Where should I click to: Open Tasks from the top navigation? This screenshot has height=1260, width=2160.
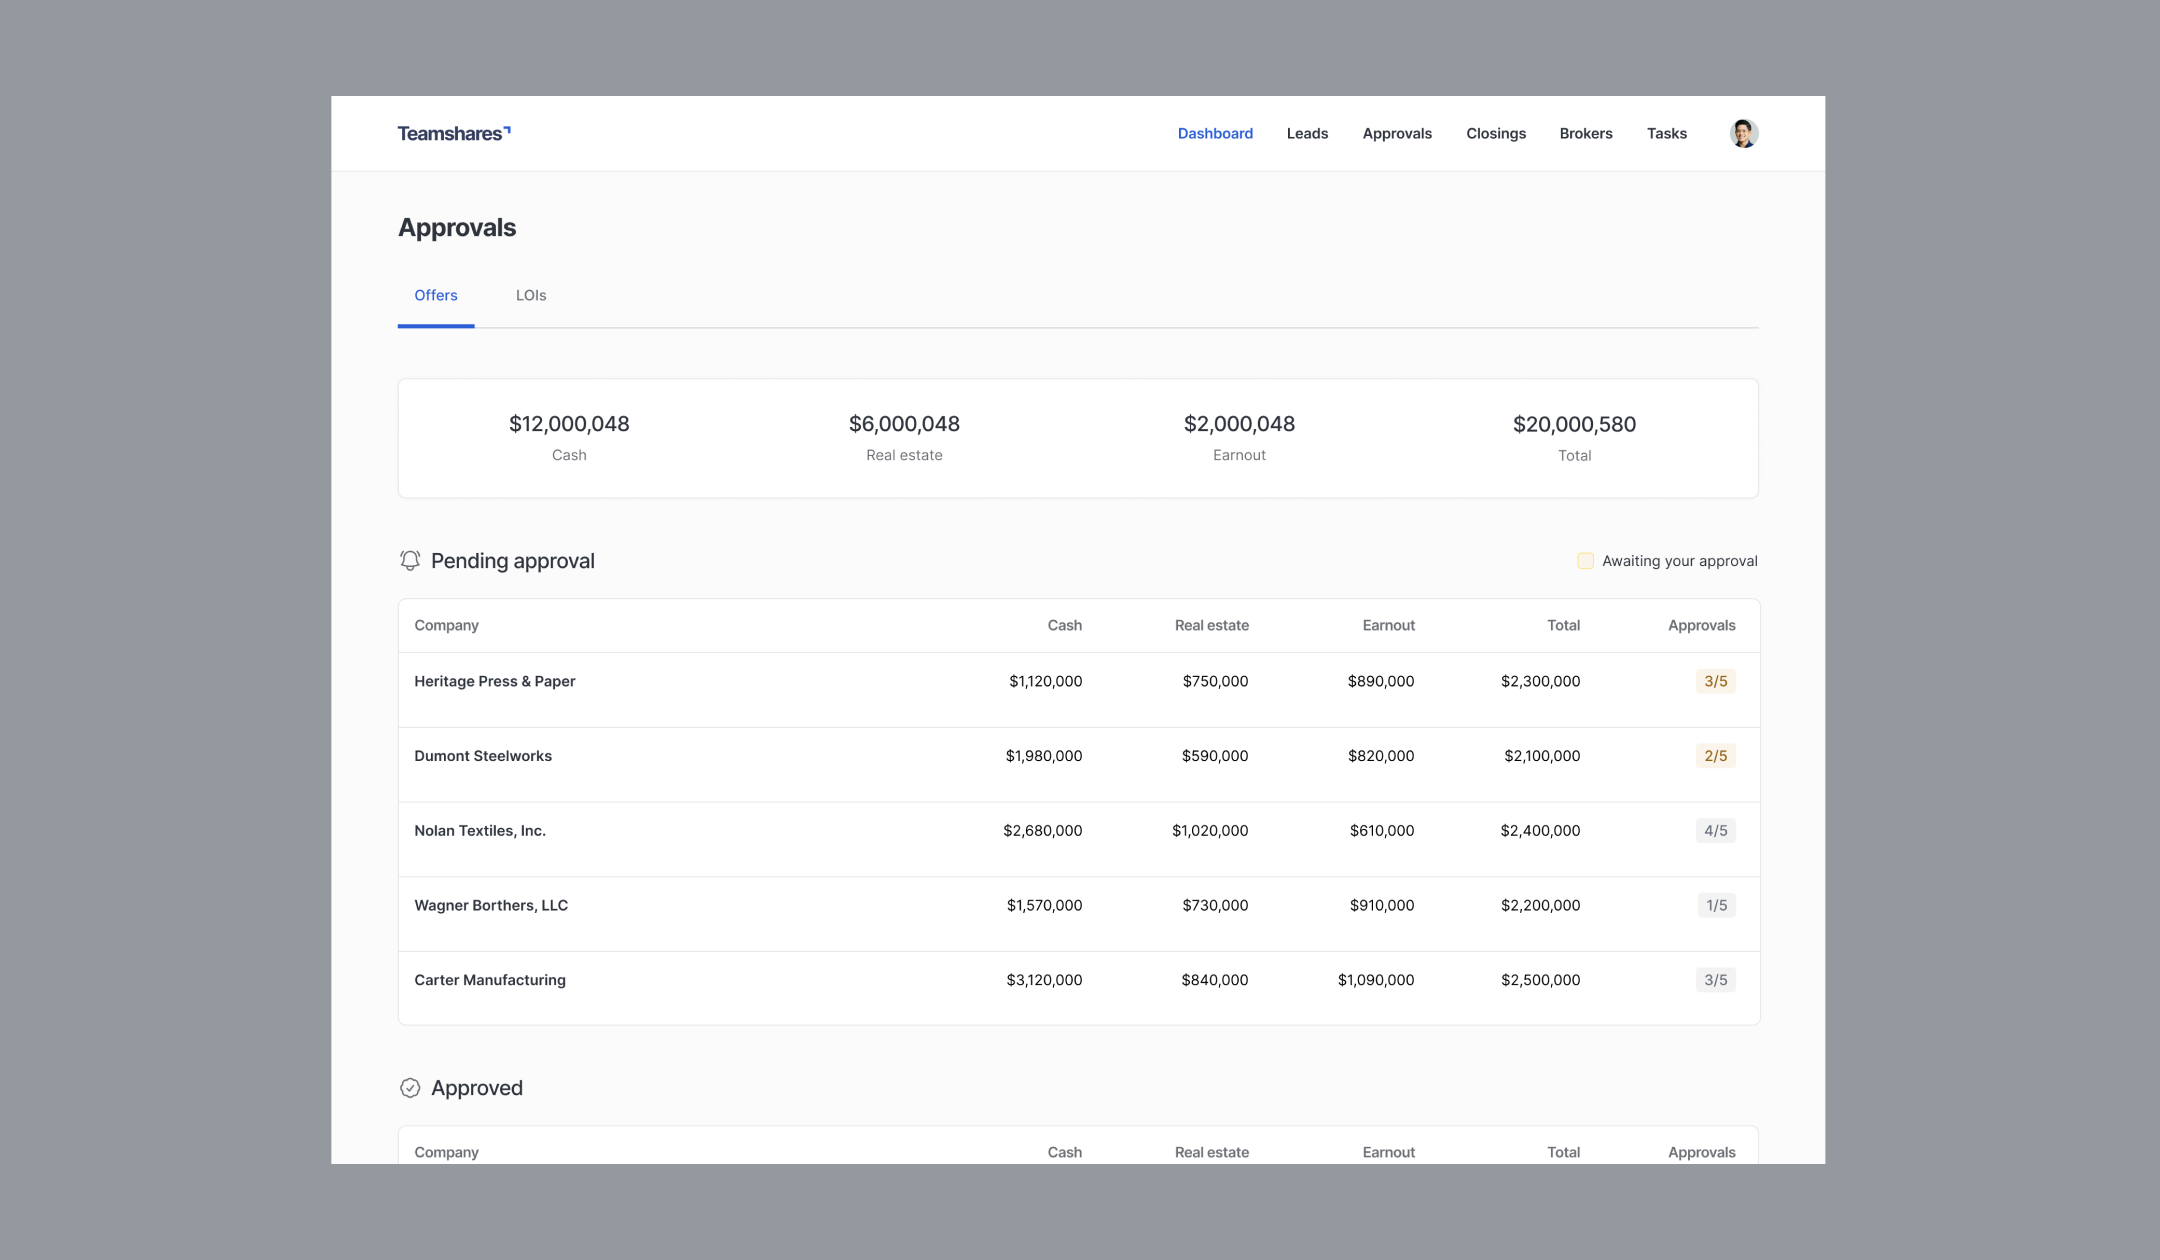pyautogui.click(x=1666, y=133)
